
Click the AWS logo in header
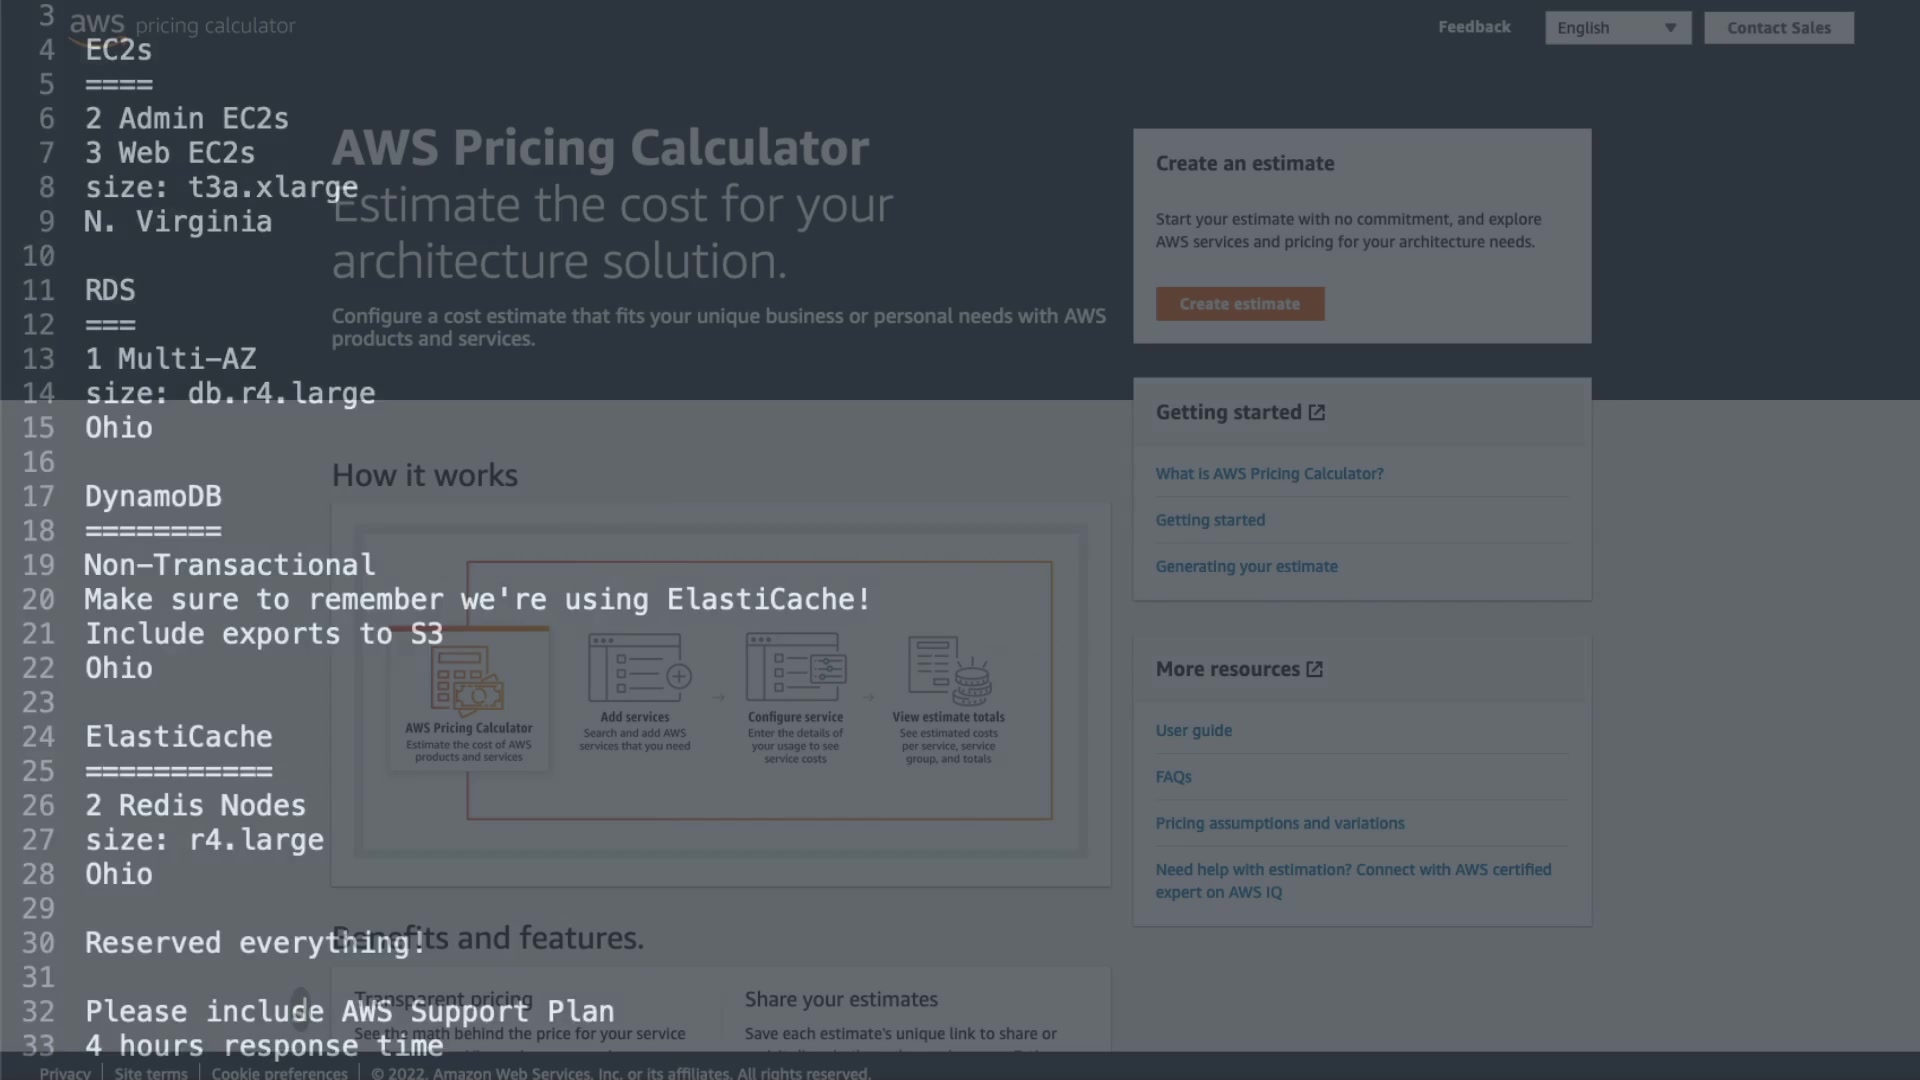[96, 25]
